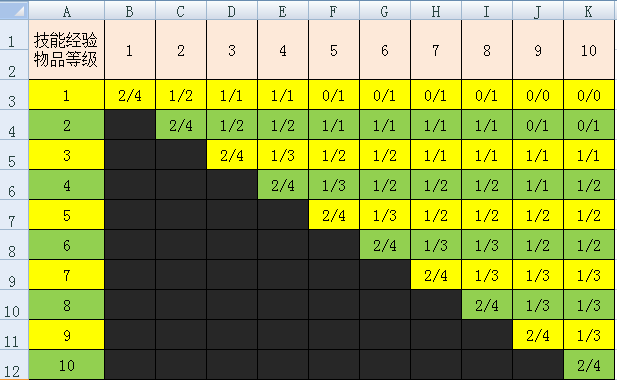Click cell K12 containing 2/4
This screenshot has height=380, width=617.
[x=589, y=365]
